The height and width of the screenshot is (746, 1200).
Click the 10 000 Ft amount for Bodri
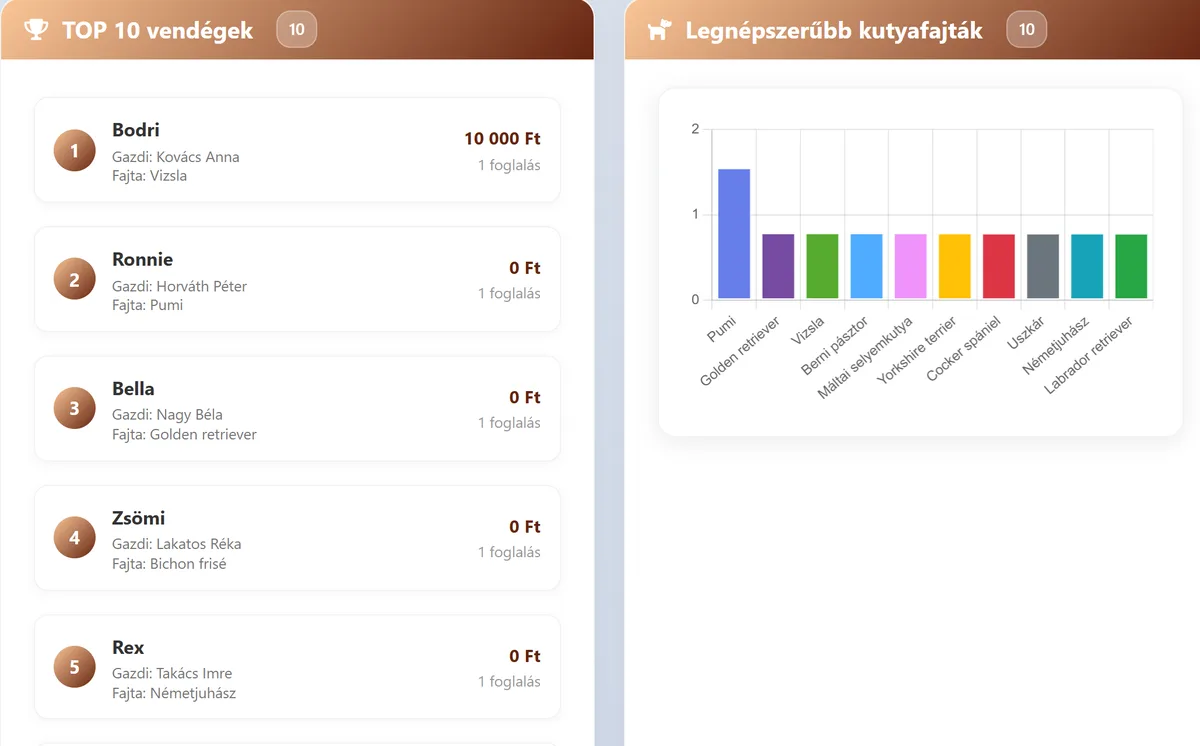[502, 139]
